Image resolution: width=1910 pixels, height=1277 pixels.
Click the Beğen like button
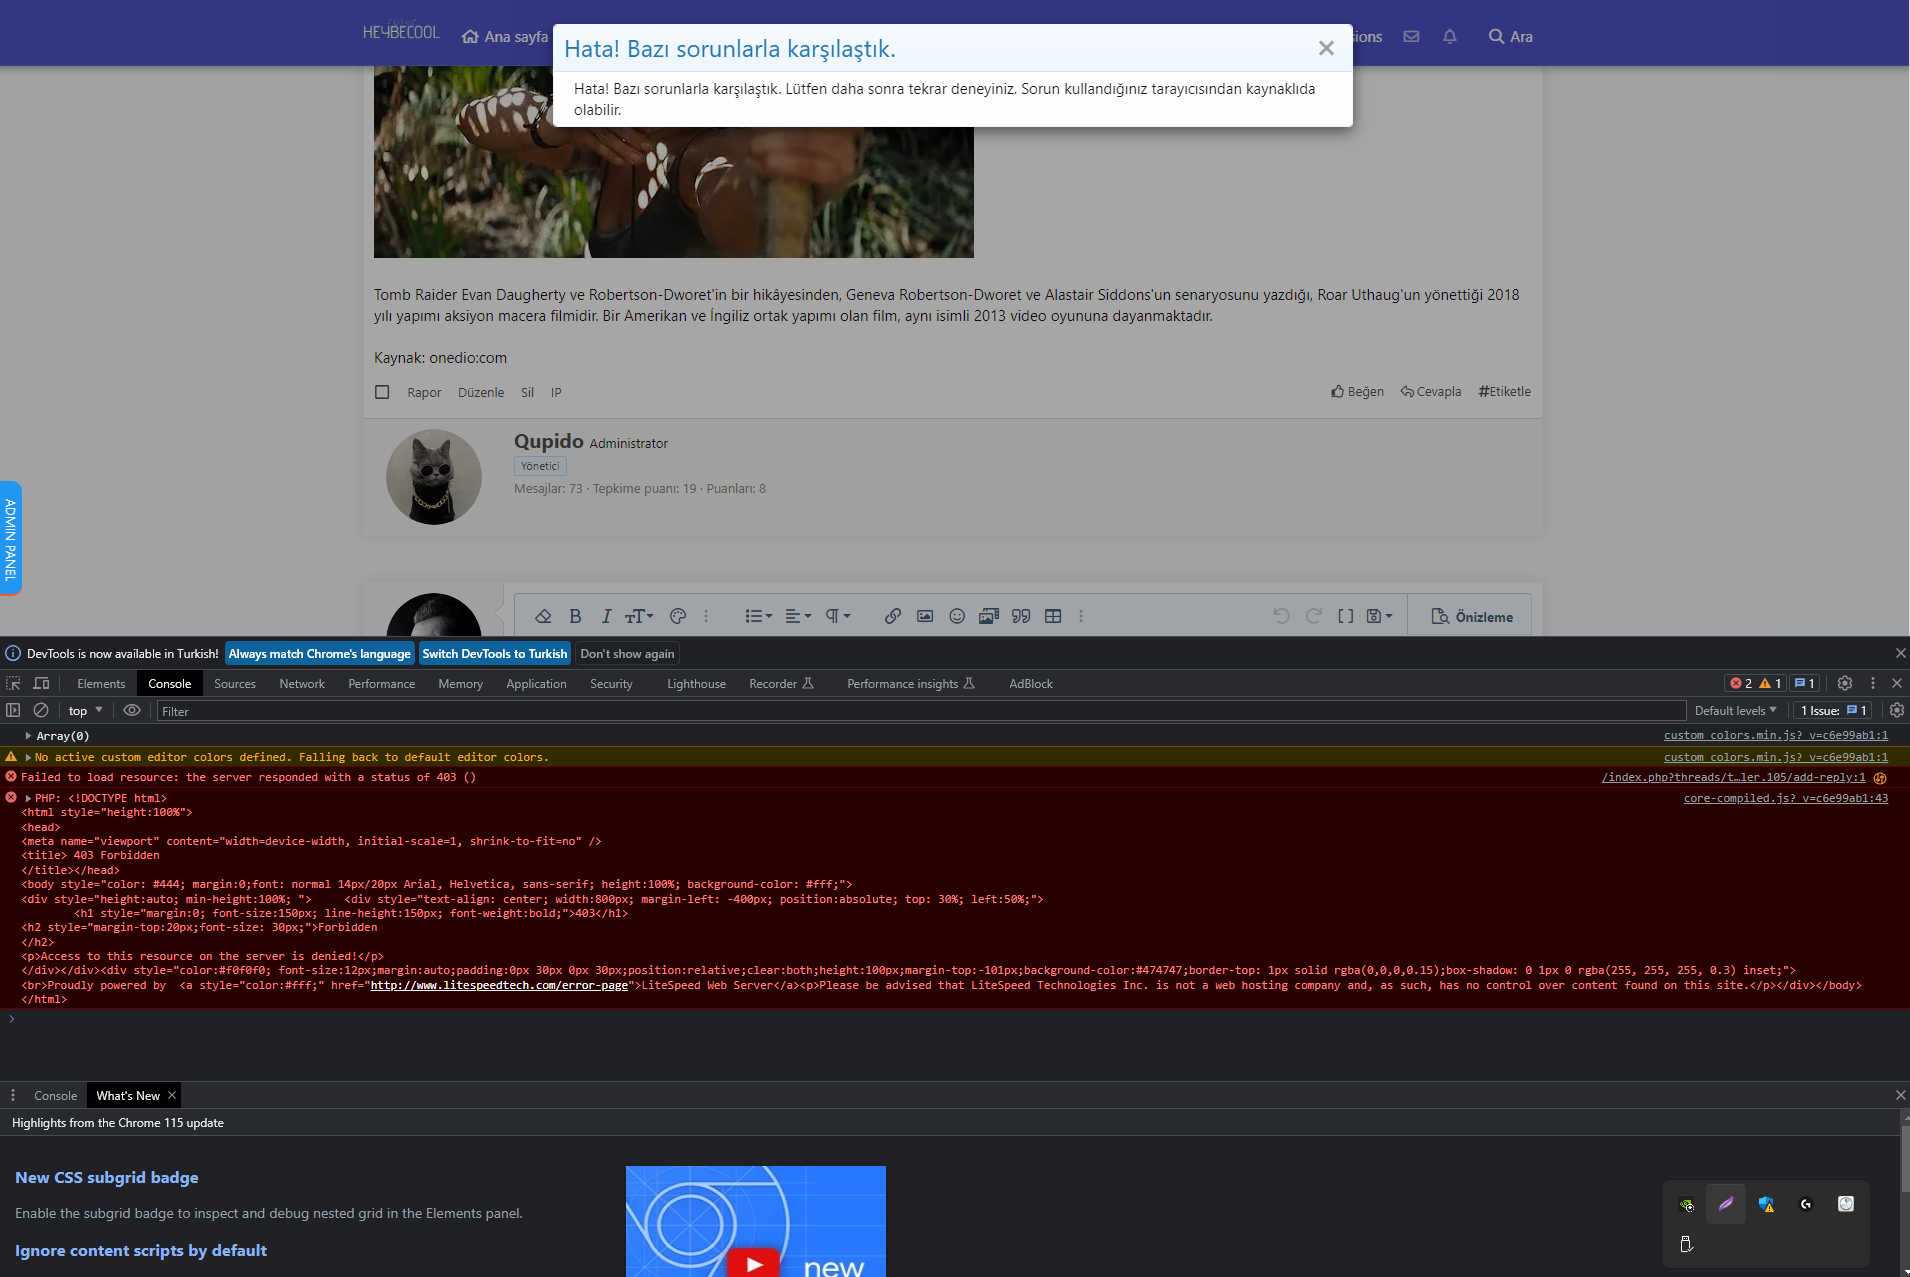(1357, 391)
